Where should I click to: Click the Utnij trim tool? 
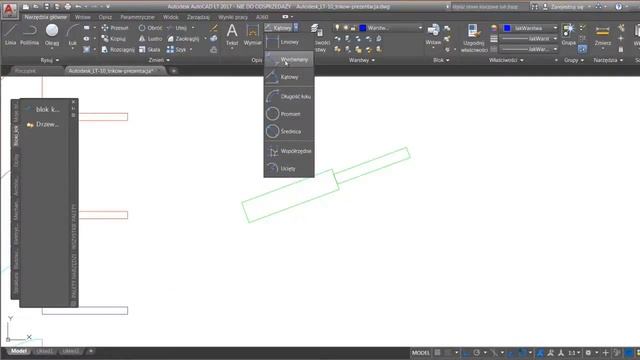coord(178,28)
